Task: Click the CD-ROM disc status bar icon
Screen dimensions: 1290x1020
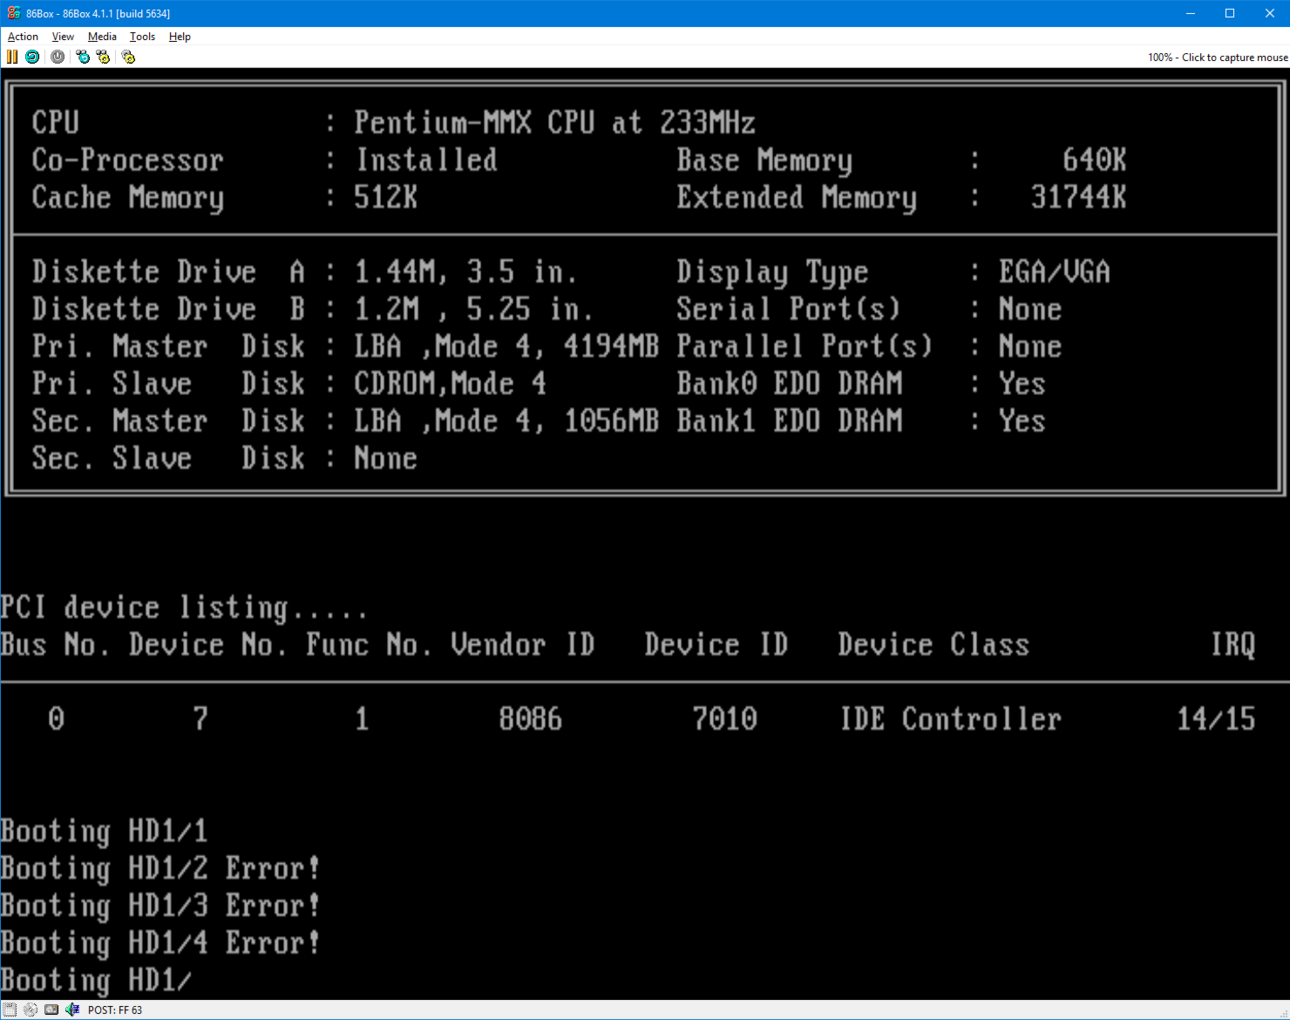Action: click(31, 1010)
